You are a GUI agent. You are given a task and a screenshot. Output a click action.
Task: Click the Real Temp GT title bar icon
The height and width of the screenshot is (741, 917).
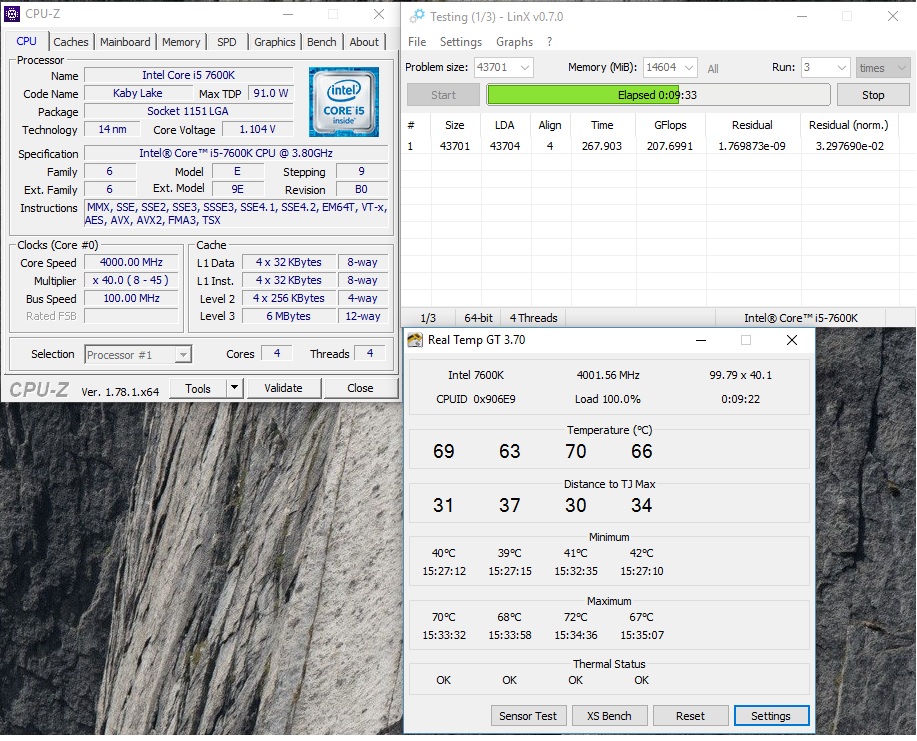coord(415,340)
